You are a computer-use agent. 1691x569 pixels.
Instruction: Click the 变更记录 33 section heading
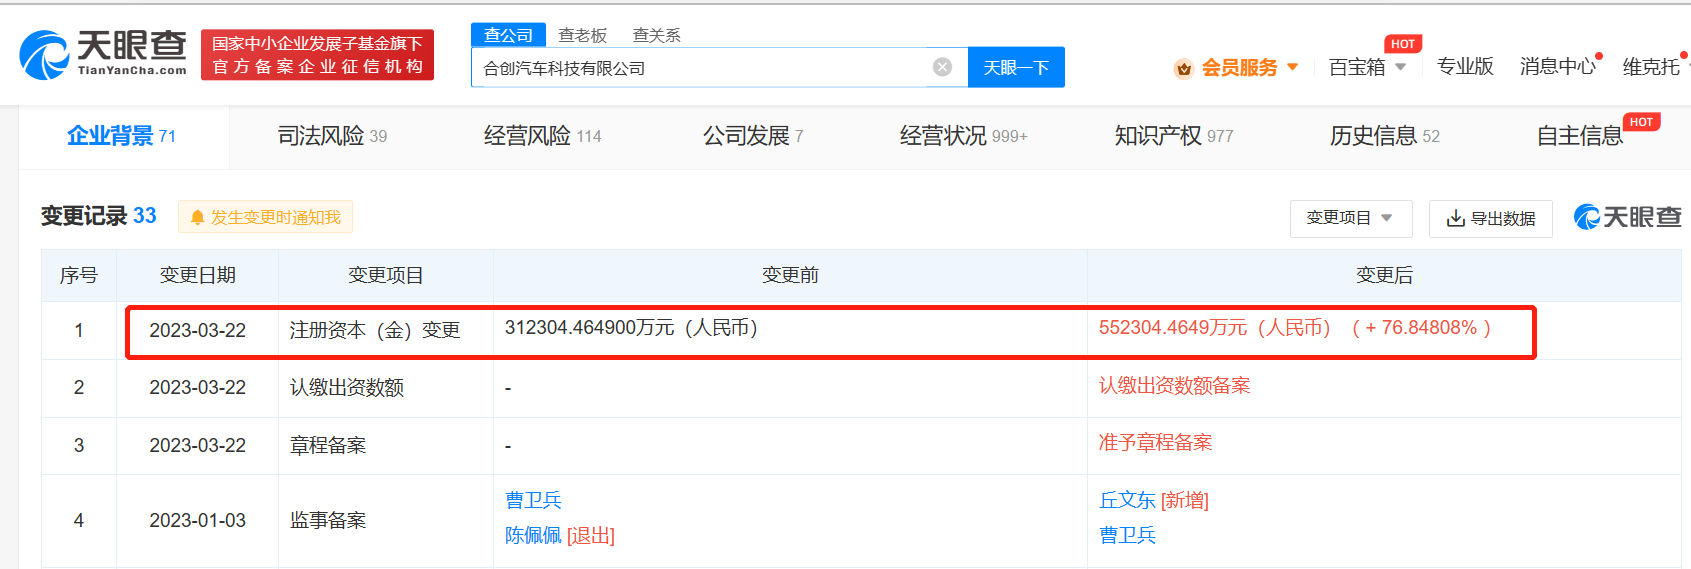(x=99, y=216)
